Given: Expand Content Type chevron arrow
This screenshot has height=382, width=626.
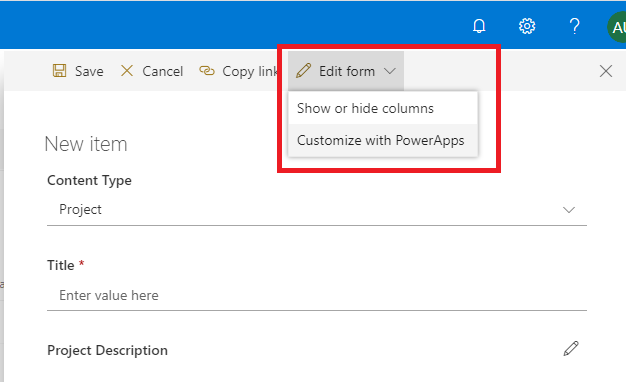Looking at the screenshot, I should pyautogui.click(x=569, y=210).
